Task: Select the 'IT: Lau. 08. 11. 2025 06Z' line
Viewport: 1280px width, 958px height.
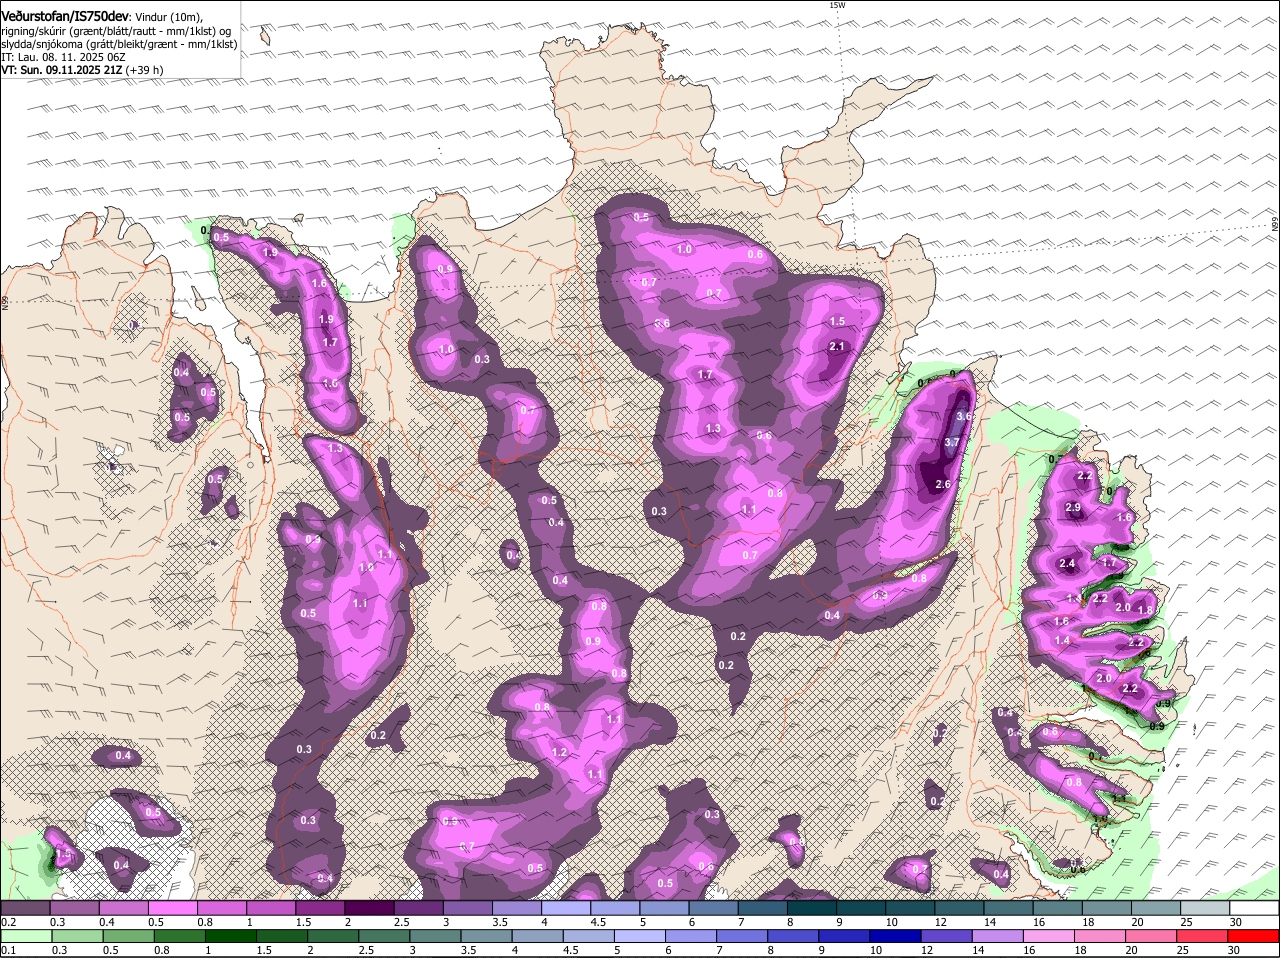Action: [x=63, y=57]
